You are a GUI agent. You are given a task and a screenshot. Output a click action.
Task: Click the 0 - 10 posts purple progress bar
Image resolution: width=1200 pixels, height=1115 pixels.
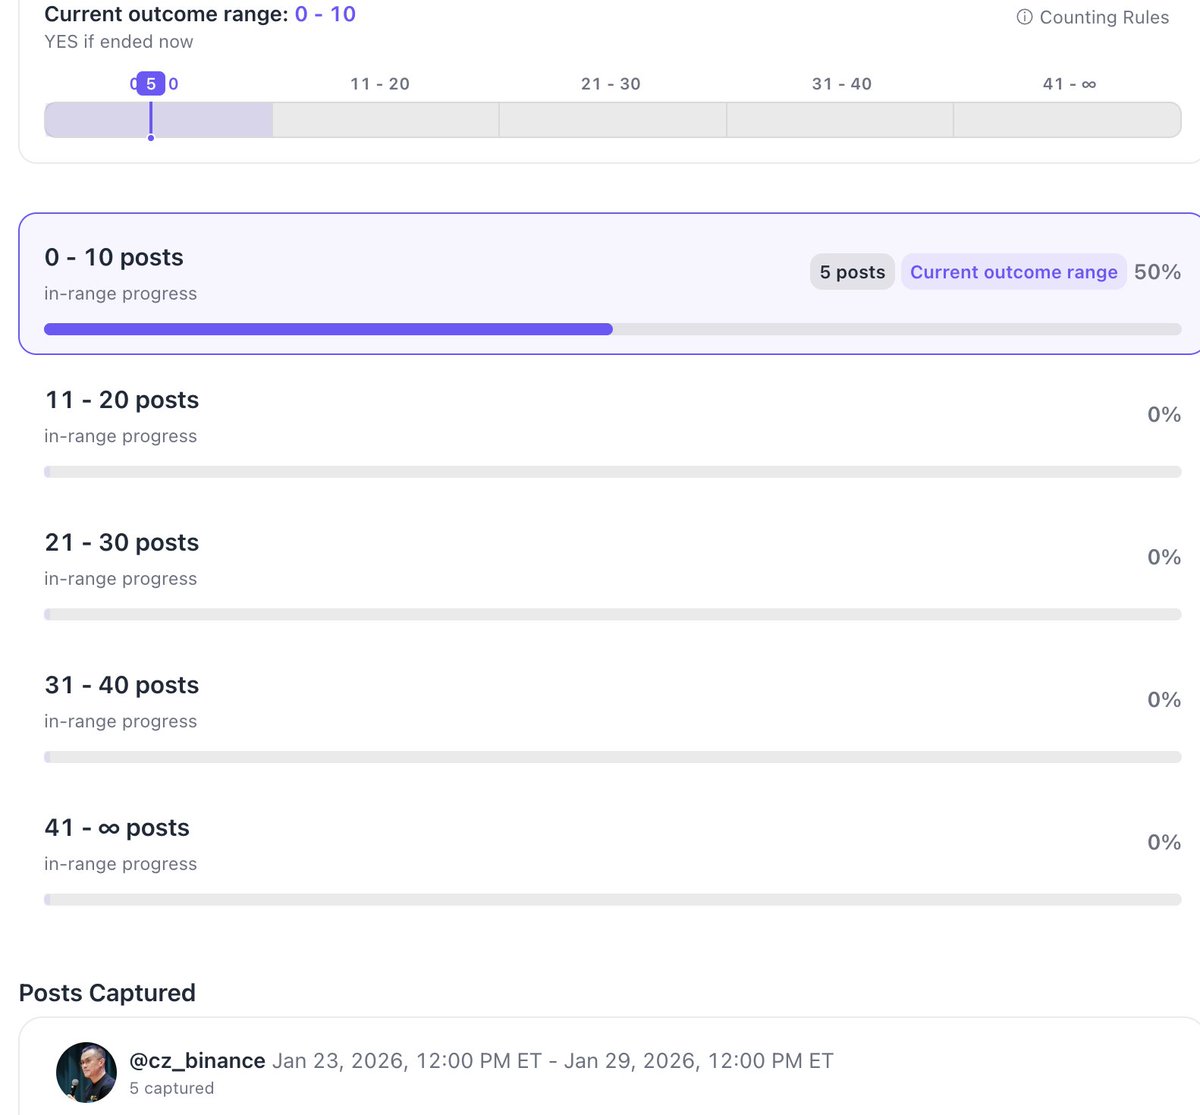coord(328,329)
